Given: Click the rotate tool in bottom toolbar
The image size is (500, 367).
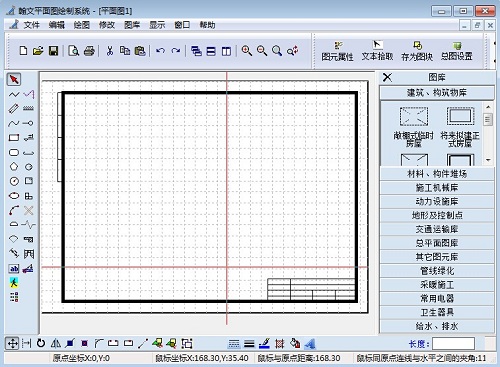Looking at the screenshot, I should click(41, 343).
